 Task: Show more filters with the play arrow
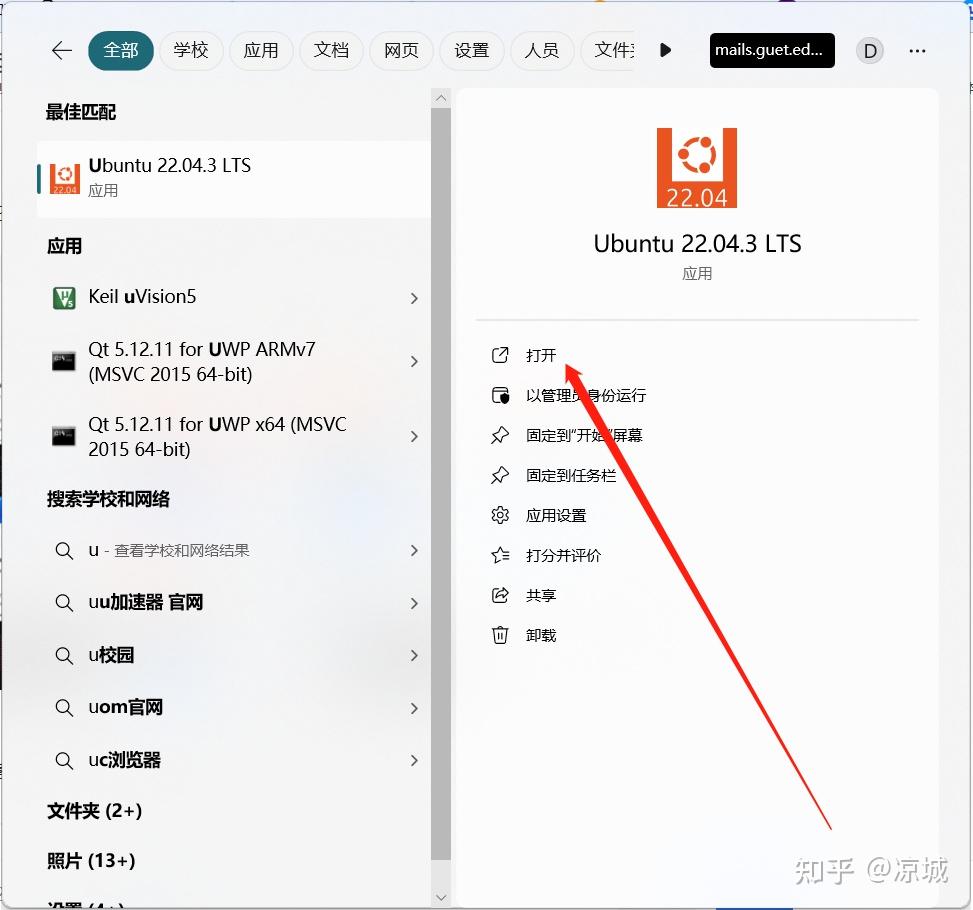(665, 50)
